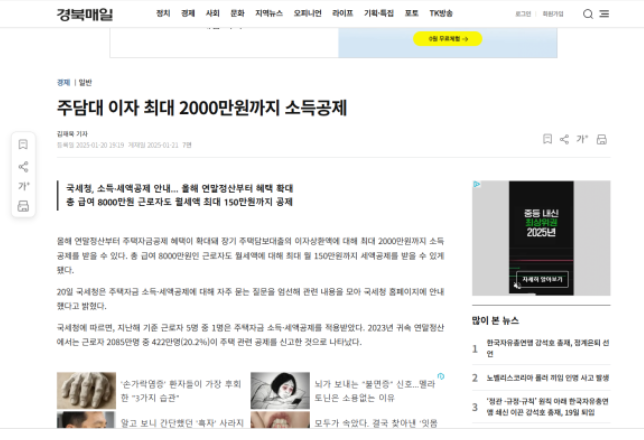644x440 pixels.
Task: Click 경제 breadcrumb category link
Action: pyautogui.click(x=63, y=83)
